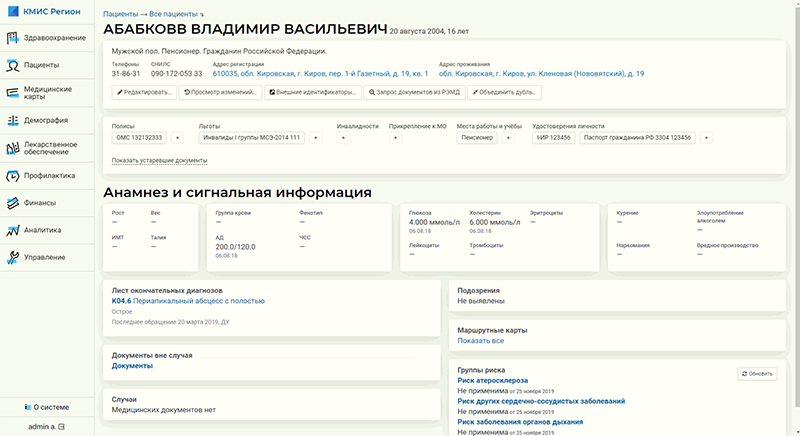Open the Профилактика sidebar icon
This screenshot has height=436, width=800.
click(x=13, y=176)
